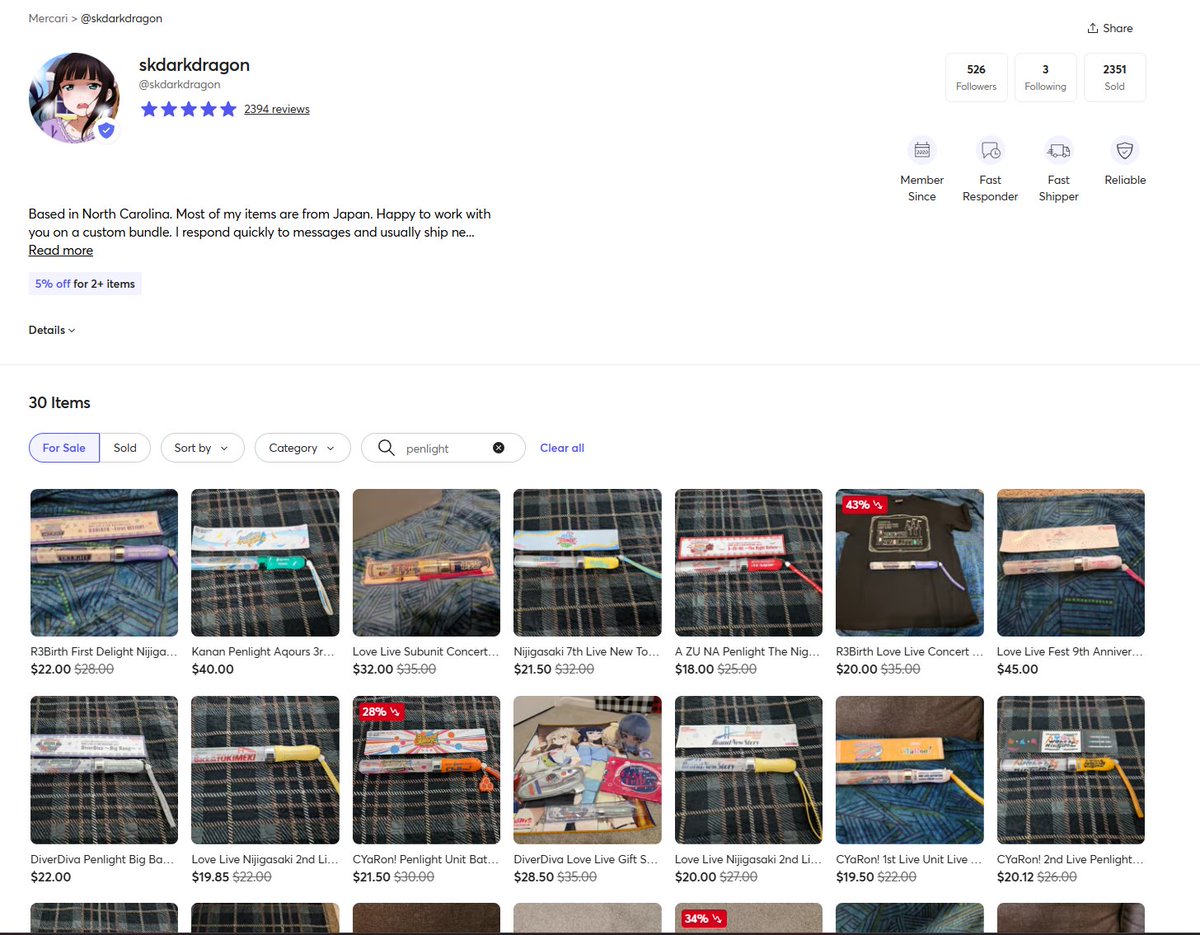Click the 5% off for 2+ items badge
The width and height of the screenshot is (1200, 935).
(85, 284)
